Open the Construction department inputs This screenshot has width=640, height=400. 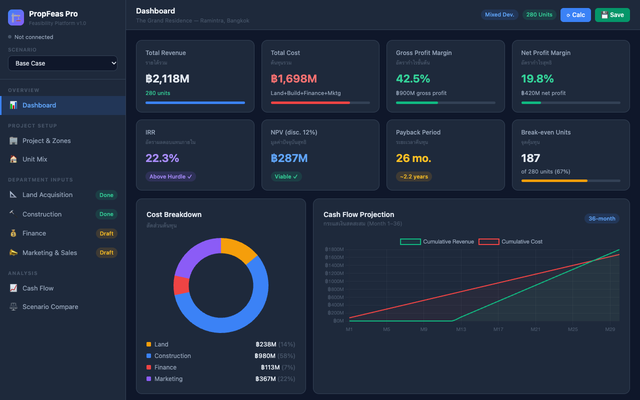pyautogui.click(x=63, y=214)
